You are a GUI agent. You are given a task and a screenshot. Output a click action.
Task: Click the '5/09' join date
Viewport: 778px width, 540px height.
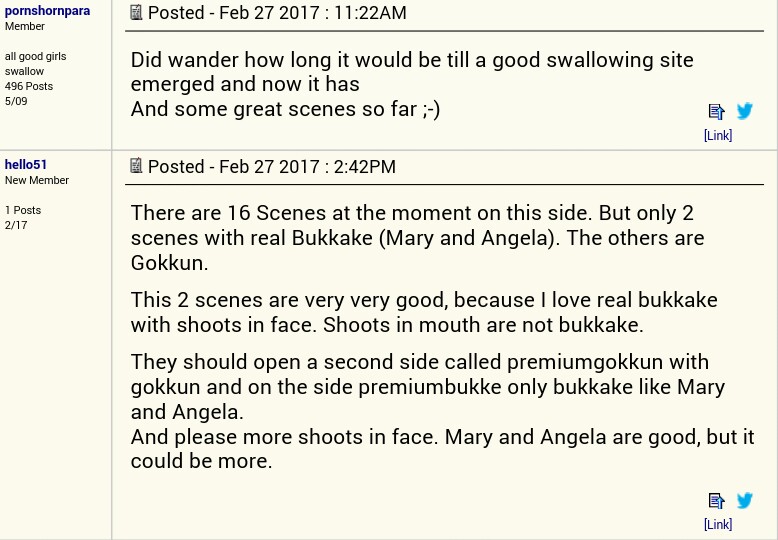point(16,101)
